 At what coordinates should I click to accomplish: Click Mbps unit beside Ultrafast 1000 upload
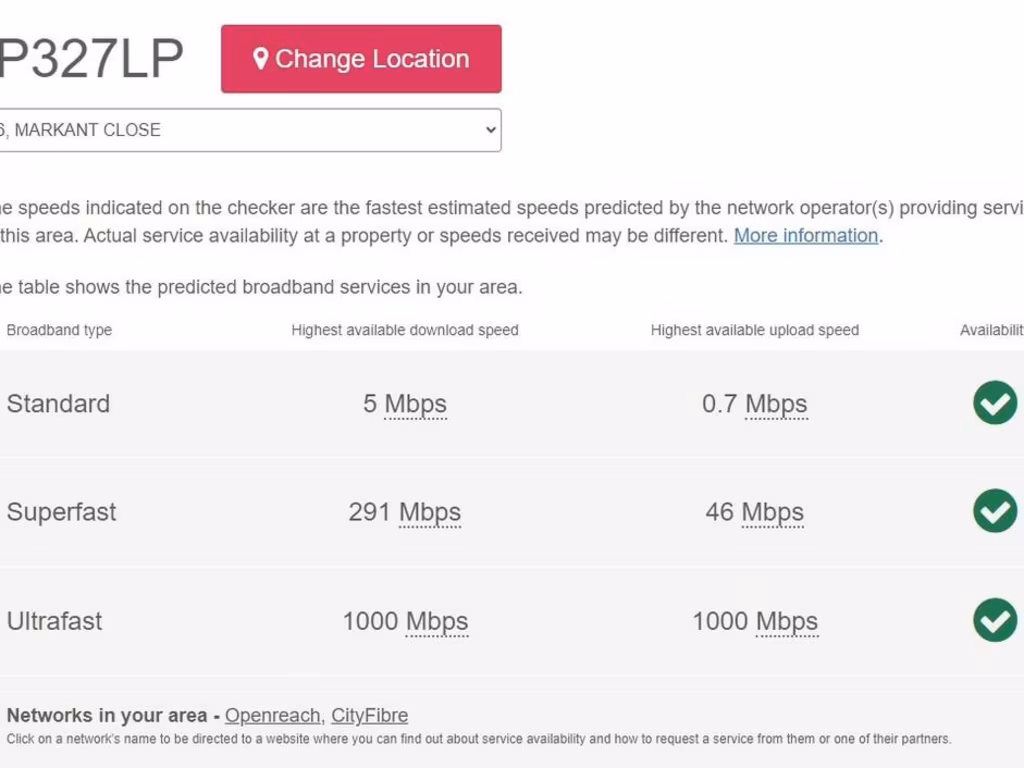tap(787, 621)
